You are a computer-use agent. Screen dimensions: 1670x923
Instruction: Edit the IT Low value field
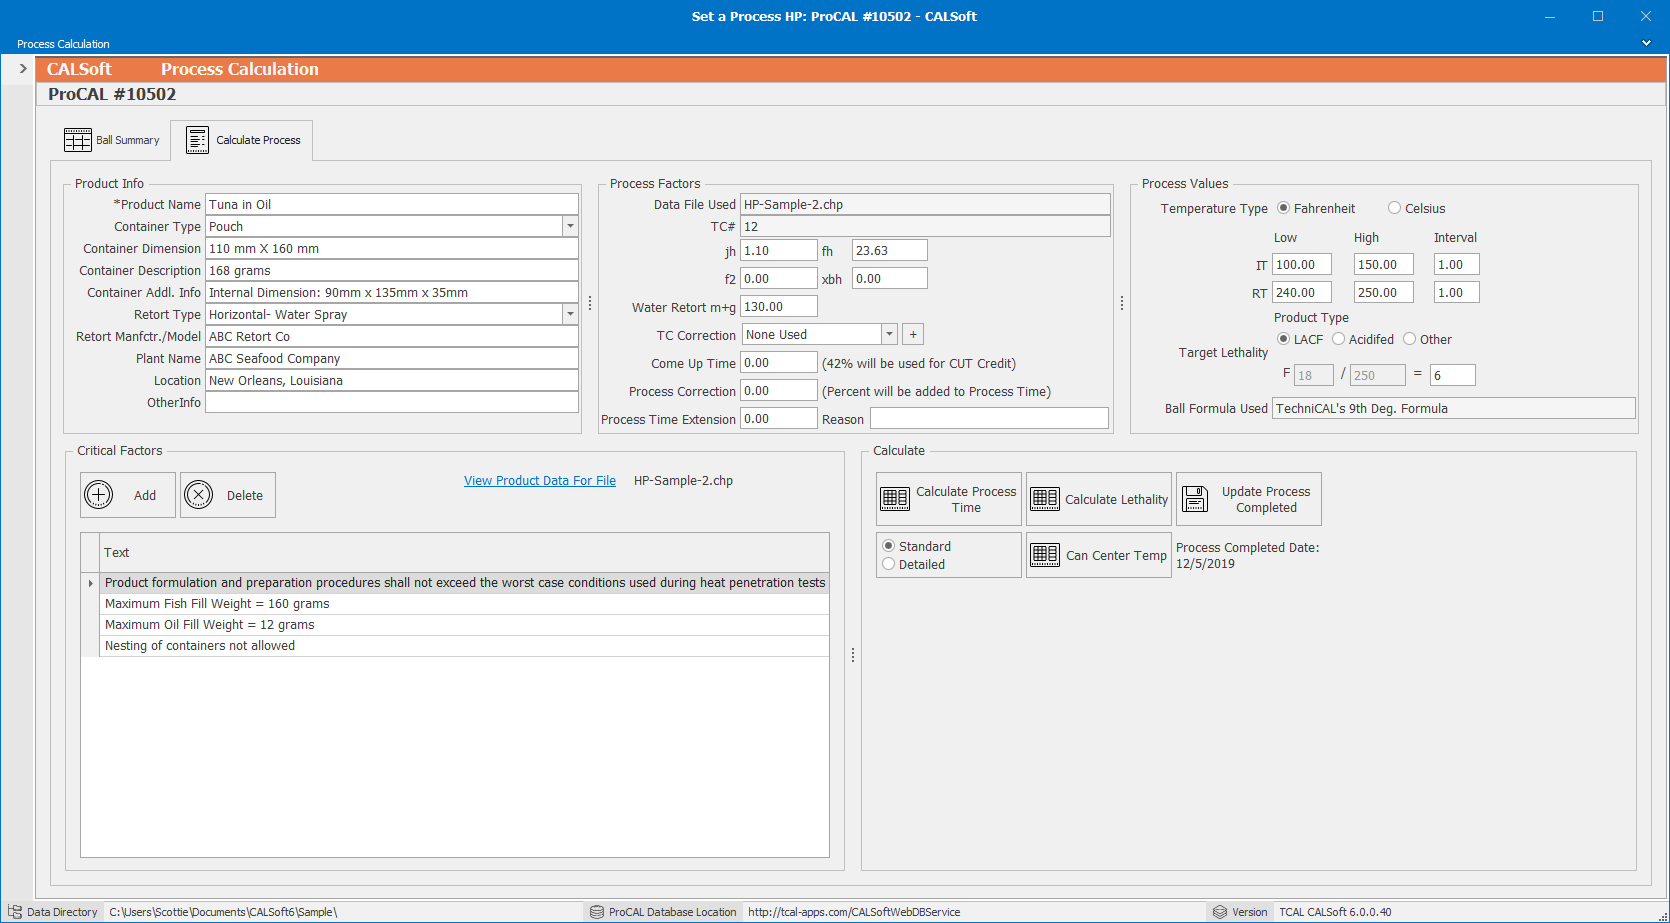tap(1301, 265)
